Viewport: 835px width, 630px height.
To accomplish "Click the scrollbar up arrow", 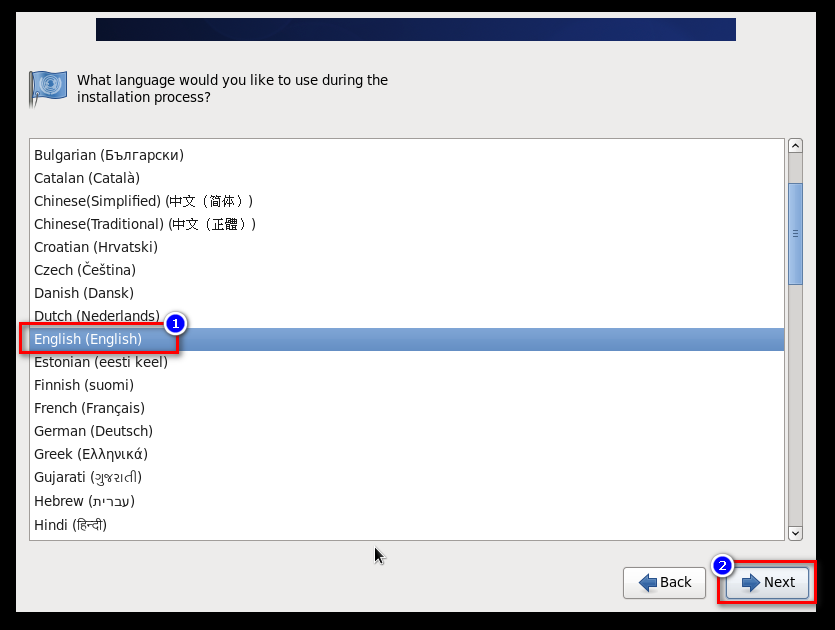I will [795, 146].
